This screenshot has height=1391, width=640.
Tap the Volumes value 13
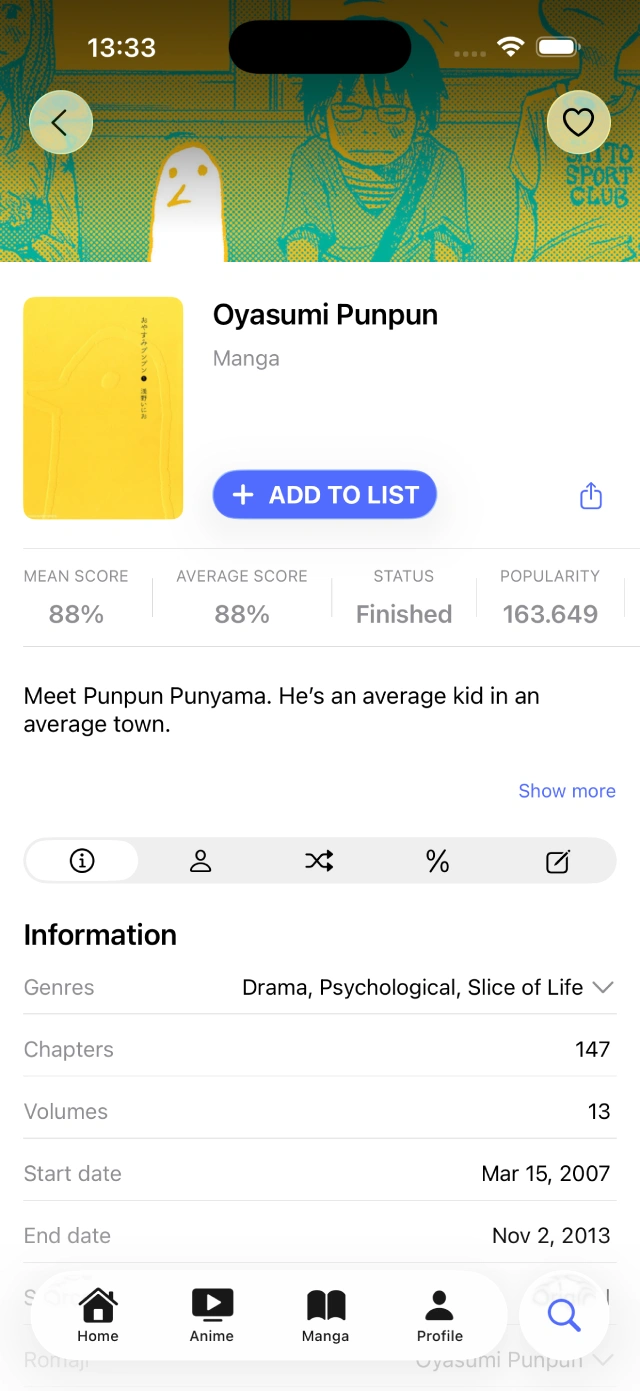pos(599,1111)
